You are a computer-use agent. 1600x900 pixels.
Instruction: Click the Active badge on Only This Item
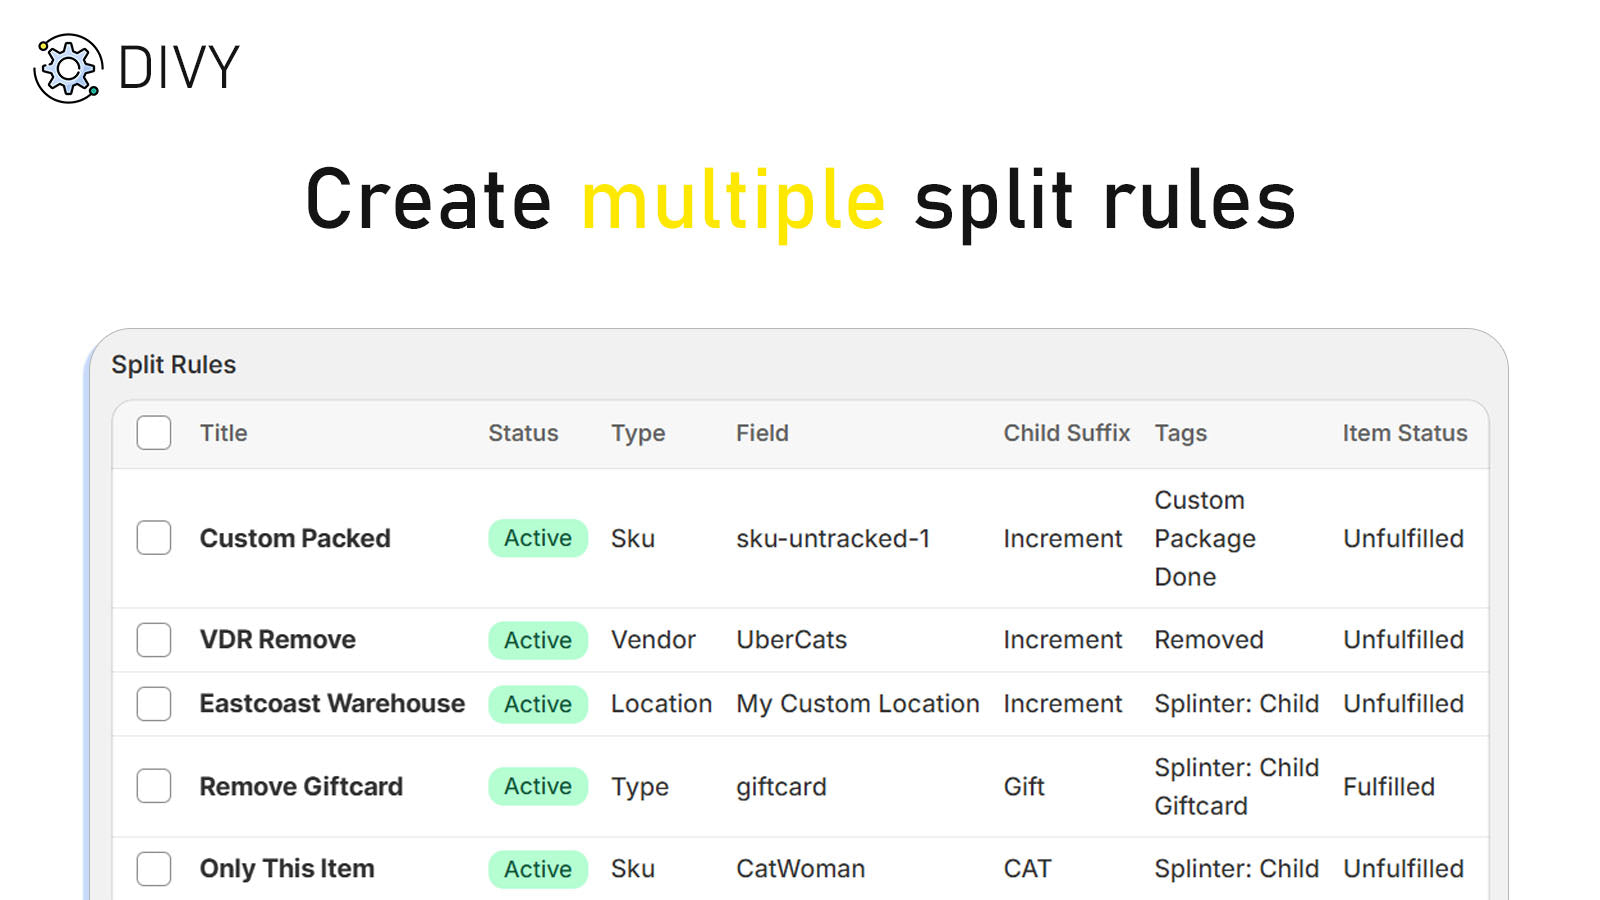click(537, 869)
